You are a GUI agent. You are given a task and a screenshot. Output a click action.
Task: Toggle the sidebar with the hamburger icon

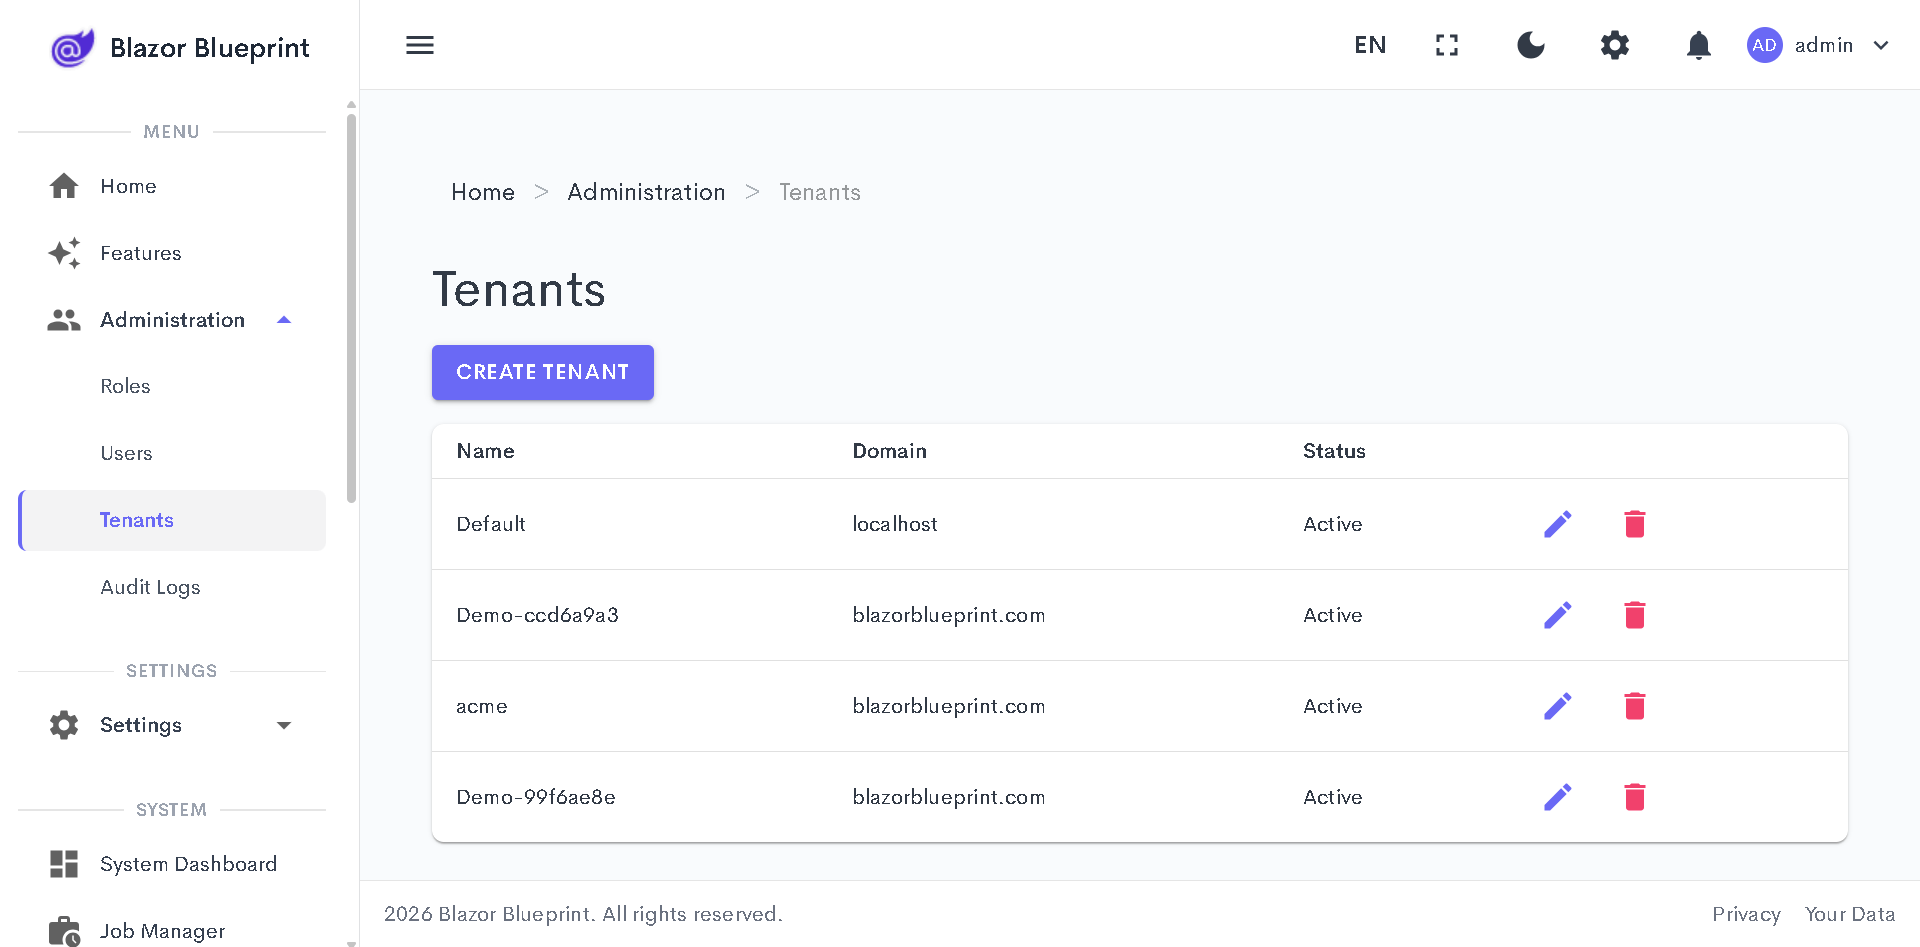click(x=419, y=45)
